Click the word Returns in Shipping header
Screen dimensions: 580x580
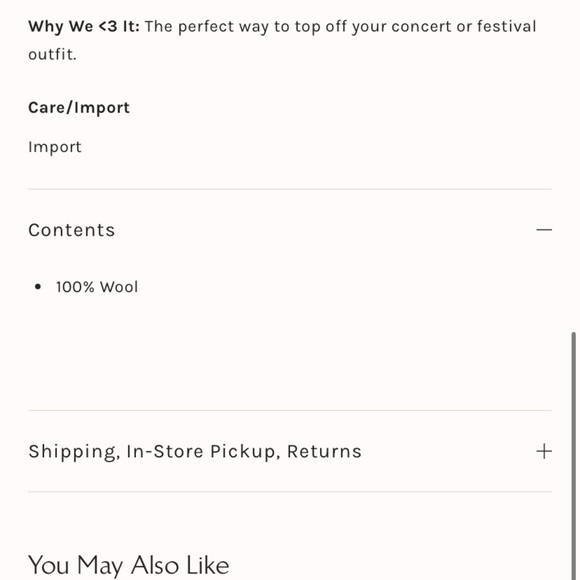324,451
